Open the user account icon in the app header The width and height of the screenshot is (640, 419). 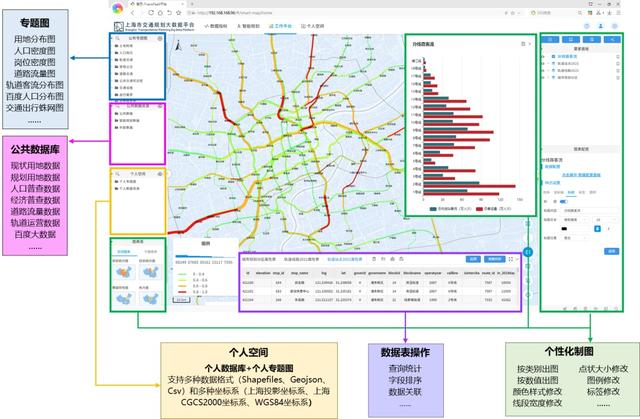[600, 26]
